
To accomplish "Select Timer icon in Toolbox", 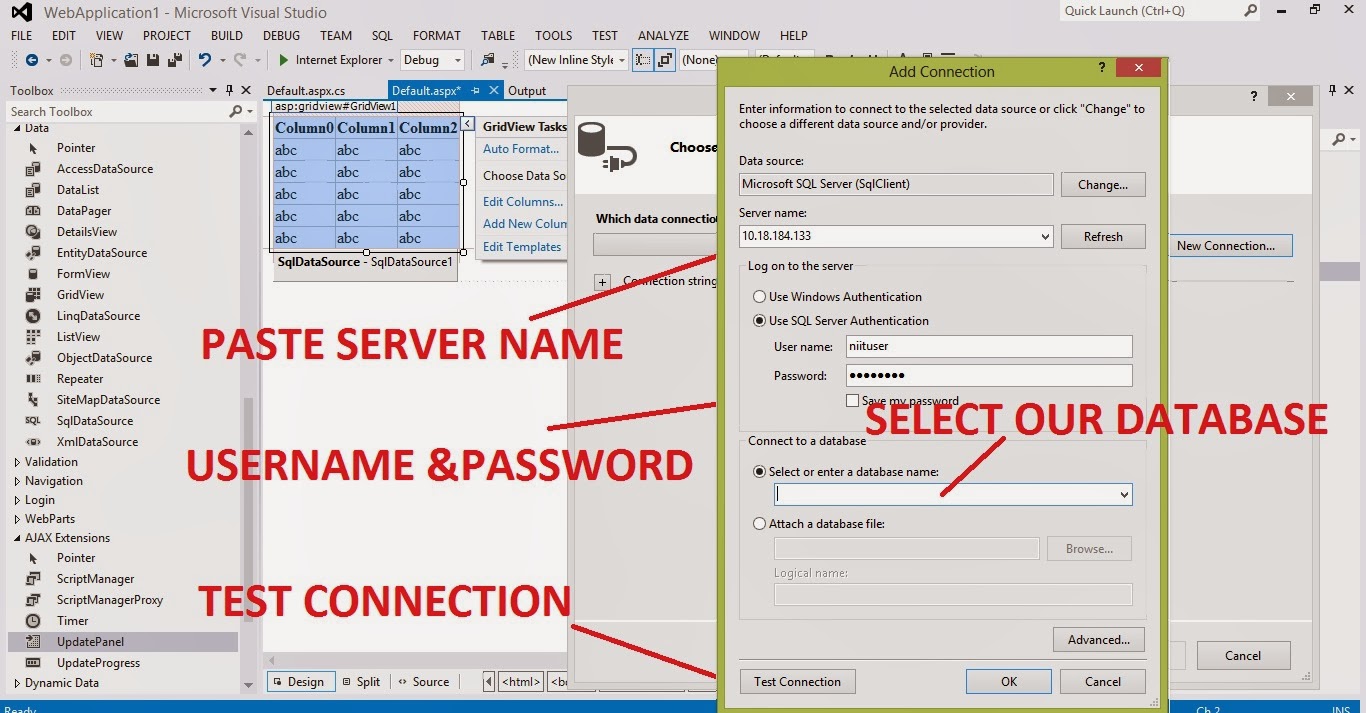I will pos(33,621).
